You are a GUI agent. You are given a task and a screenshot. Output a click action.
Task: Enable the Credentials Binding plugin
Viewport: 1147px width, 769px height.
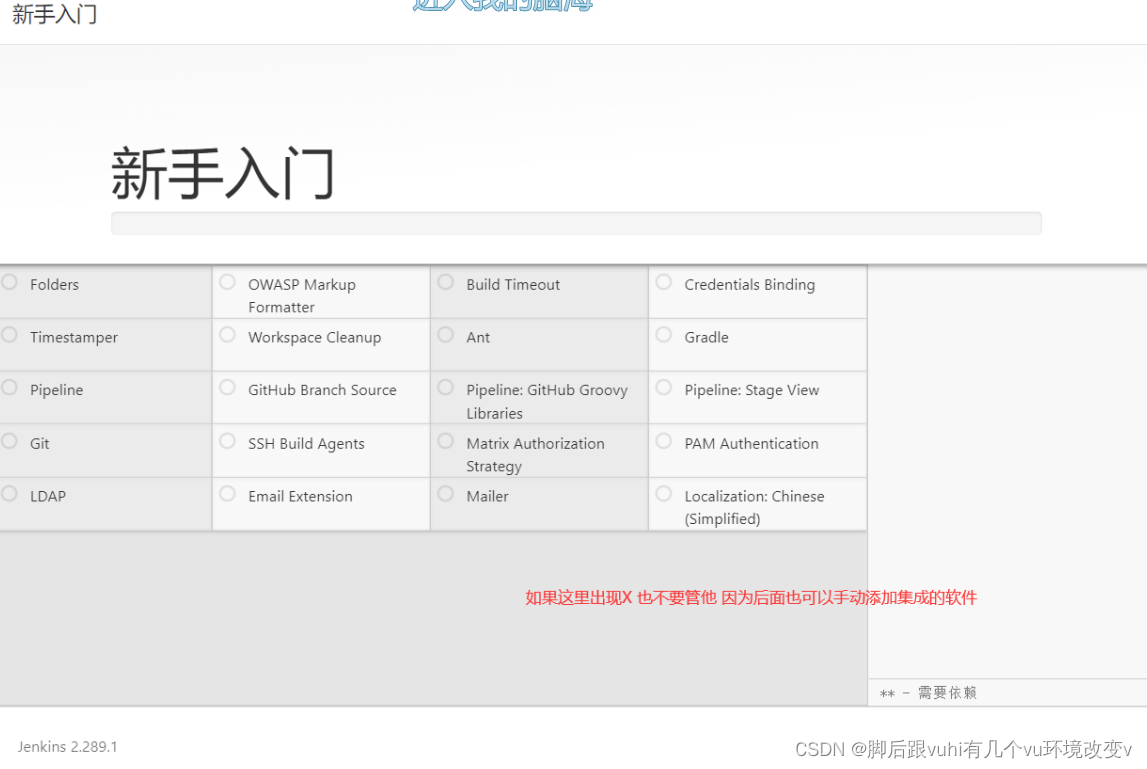[x=663, y=283]
